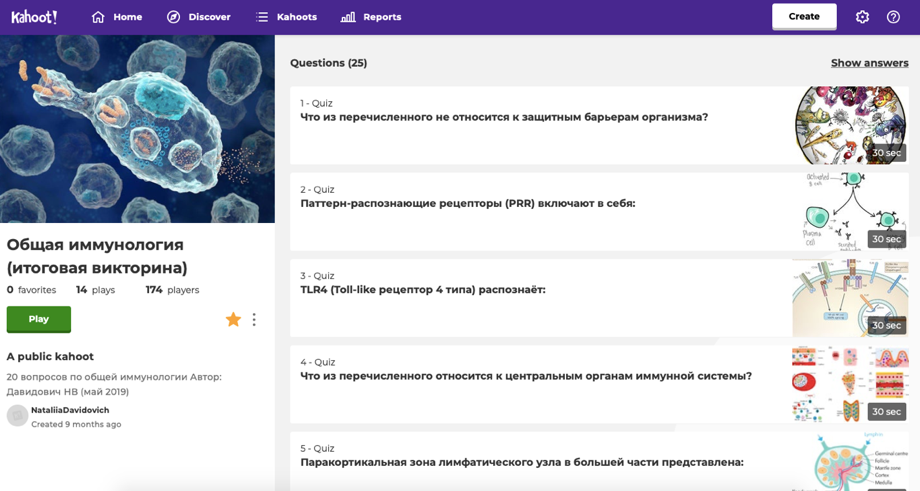The height and width of the screenshot is (491, 920).
Task: Open the three-dot more options menu
Action: pos(254,319)
